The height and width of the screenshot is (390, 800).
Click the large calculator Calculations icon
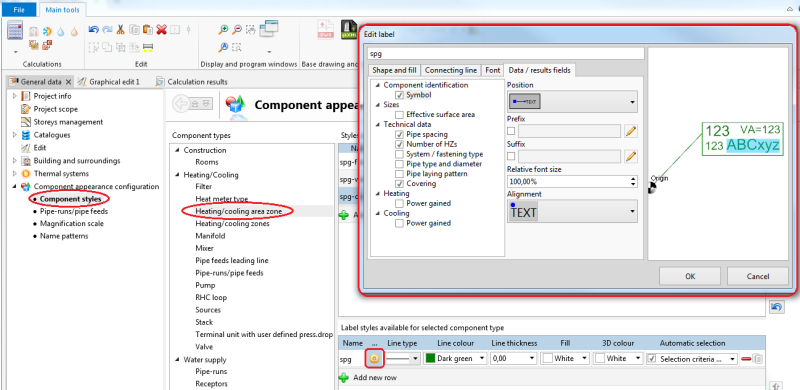pos(16,31)
